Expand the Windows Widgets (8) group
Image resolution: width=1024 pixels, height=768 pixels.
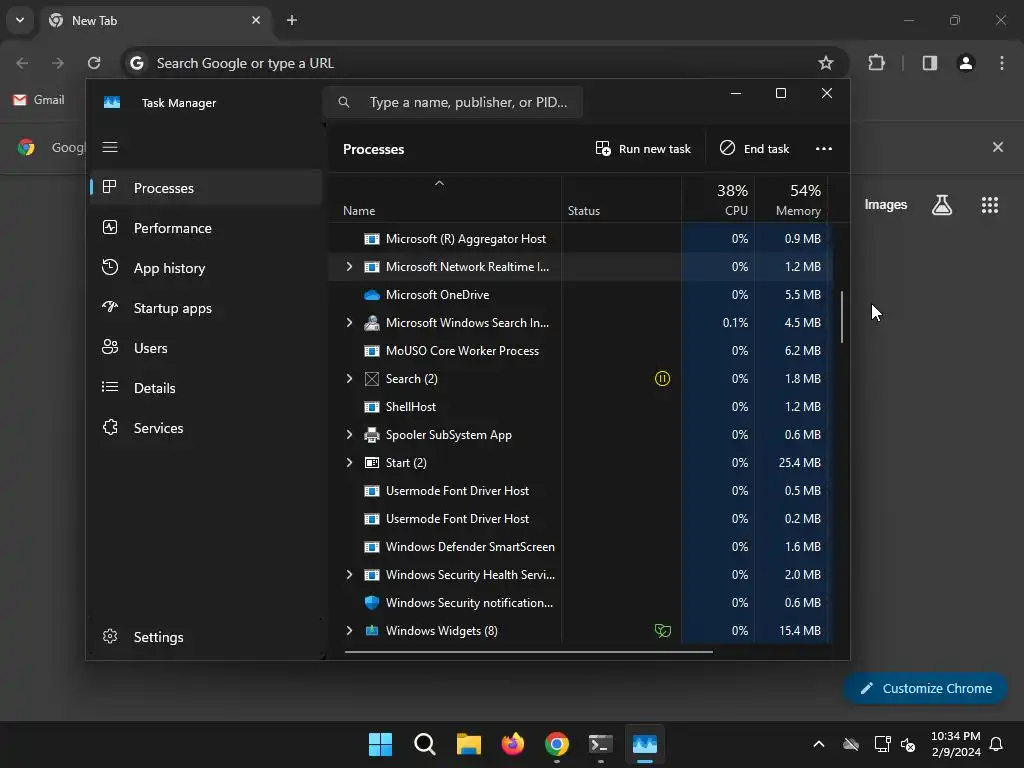point(349,631)
